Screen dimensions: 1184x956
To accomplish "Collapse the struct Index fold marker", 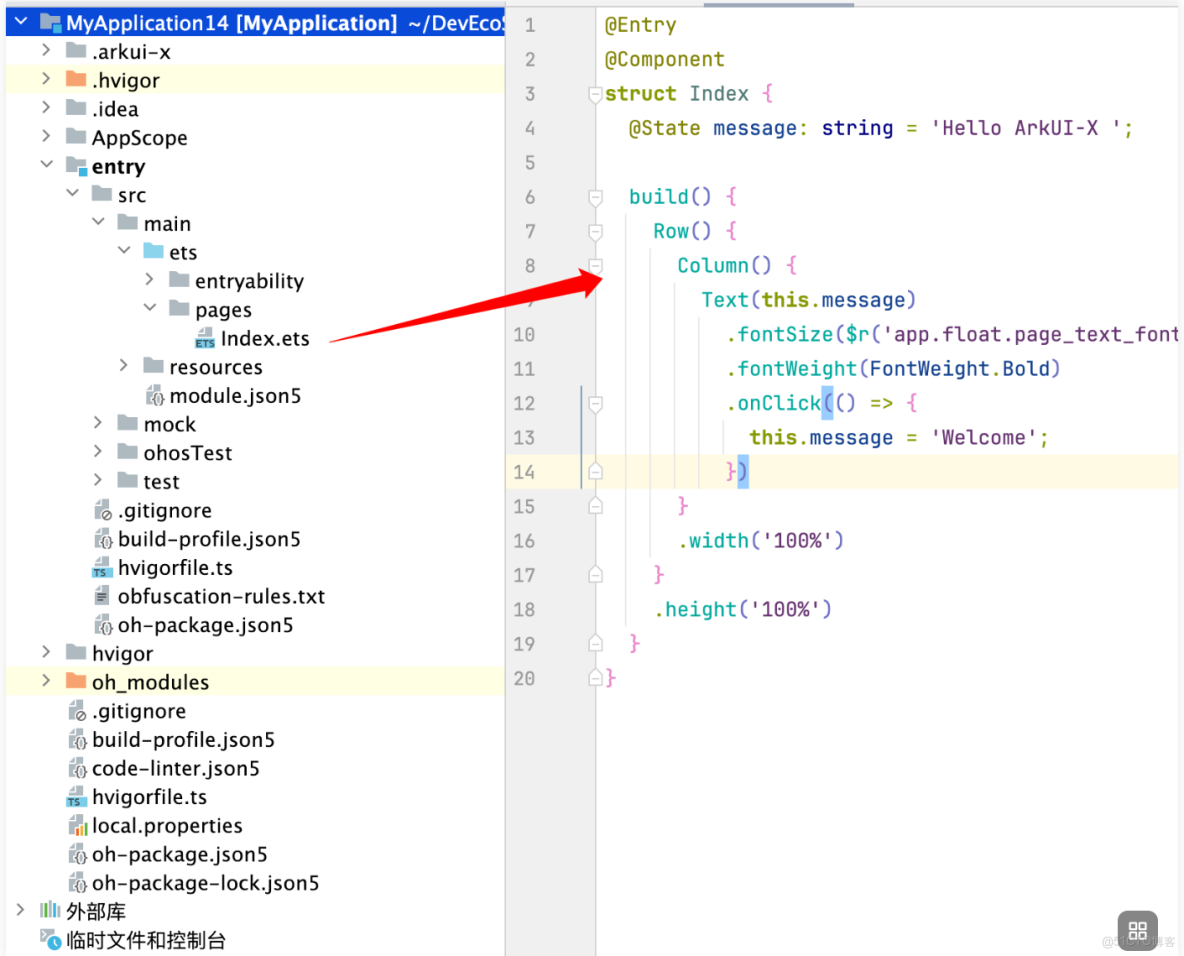I will [x=595, y=93].
